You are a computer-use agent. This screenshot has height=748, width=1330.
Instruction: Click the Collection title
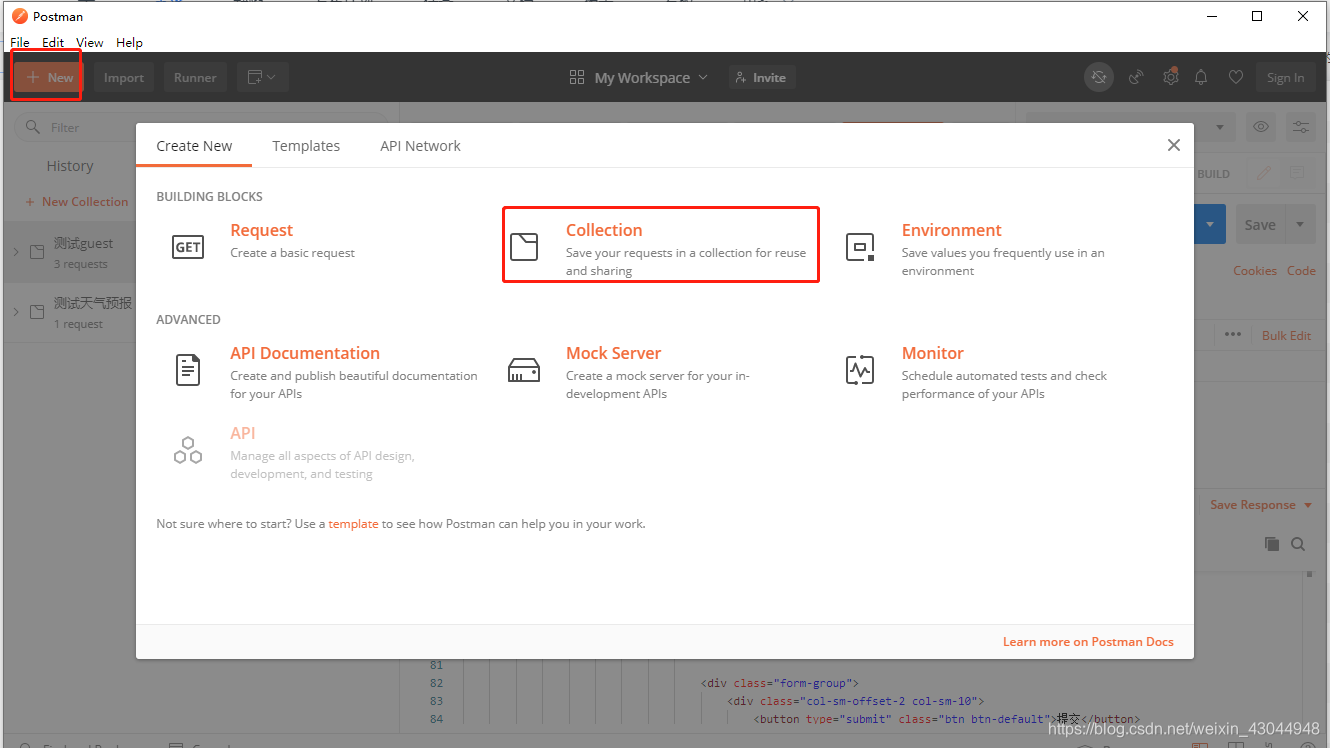click(x=604, y=230)
